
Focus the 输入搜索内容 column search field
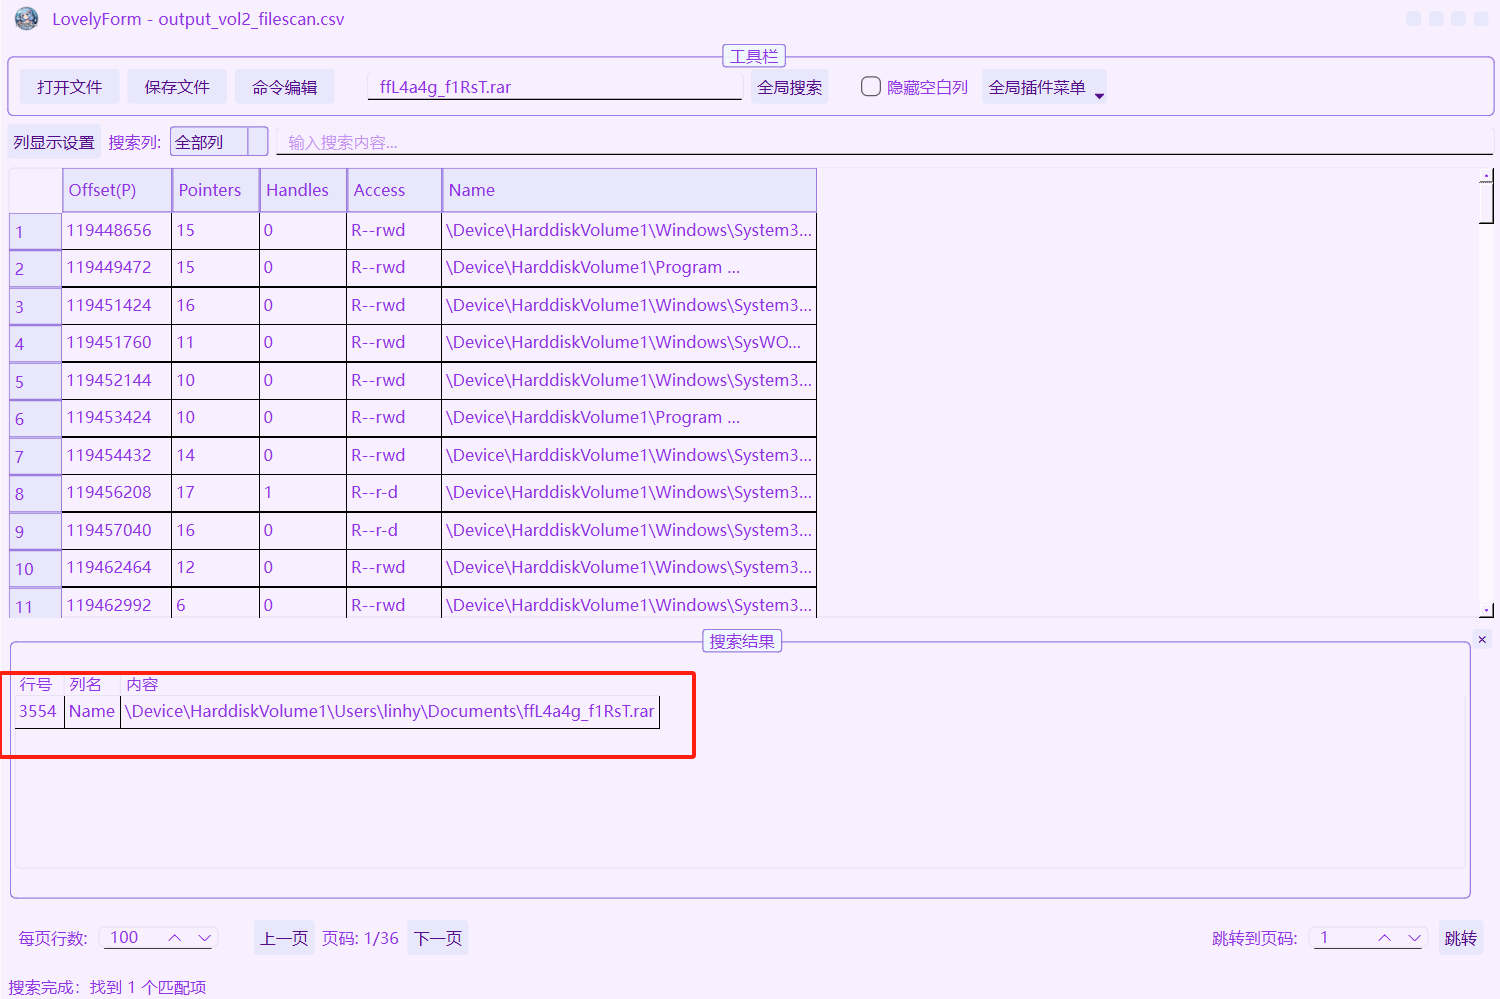884,142
